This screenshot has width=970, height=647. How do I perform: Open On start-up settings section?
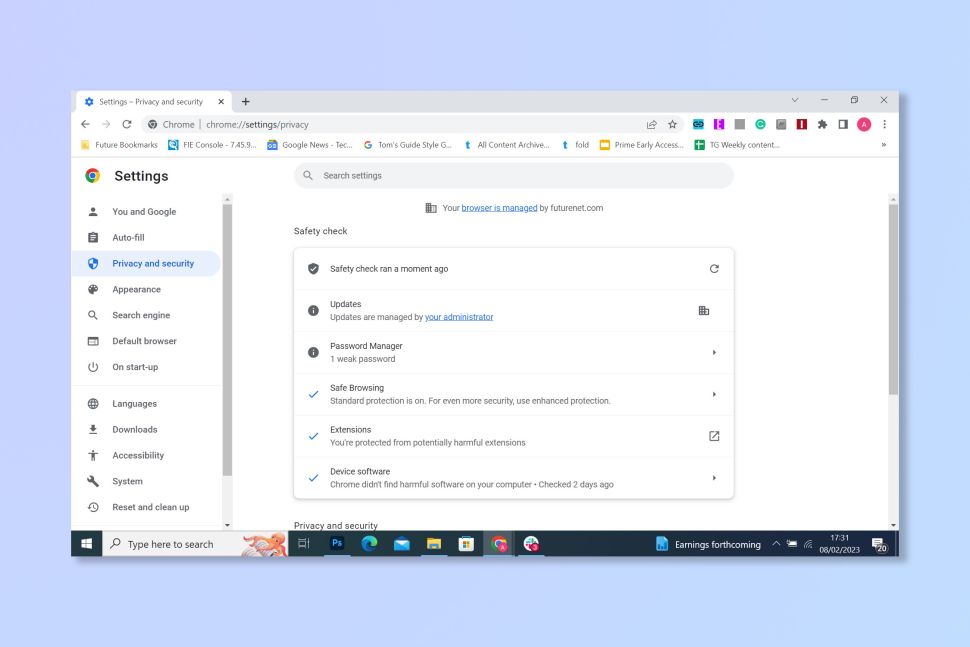coord(147,367)
